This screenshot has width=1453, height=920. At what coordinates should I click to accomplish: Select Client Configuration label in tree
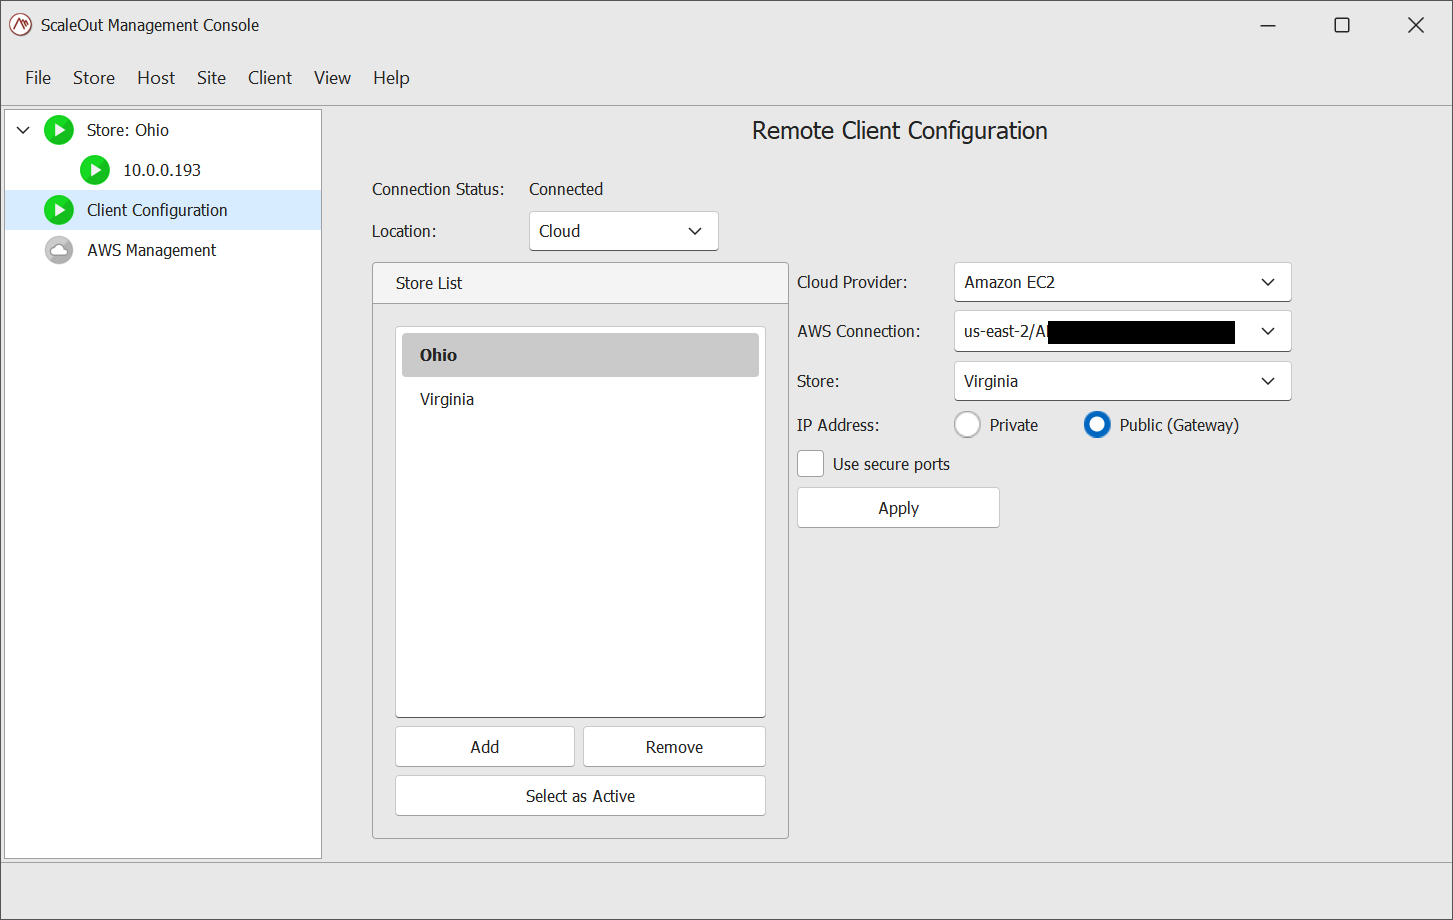pyautogui.click(x=157, y=210)
